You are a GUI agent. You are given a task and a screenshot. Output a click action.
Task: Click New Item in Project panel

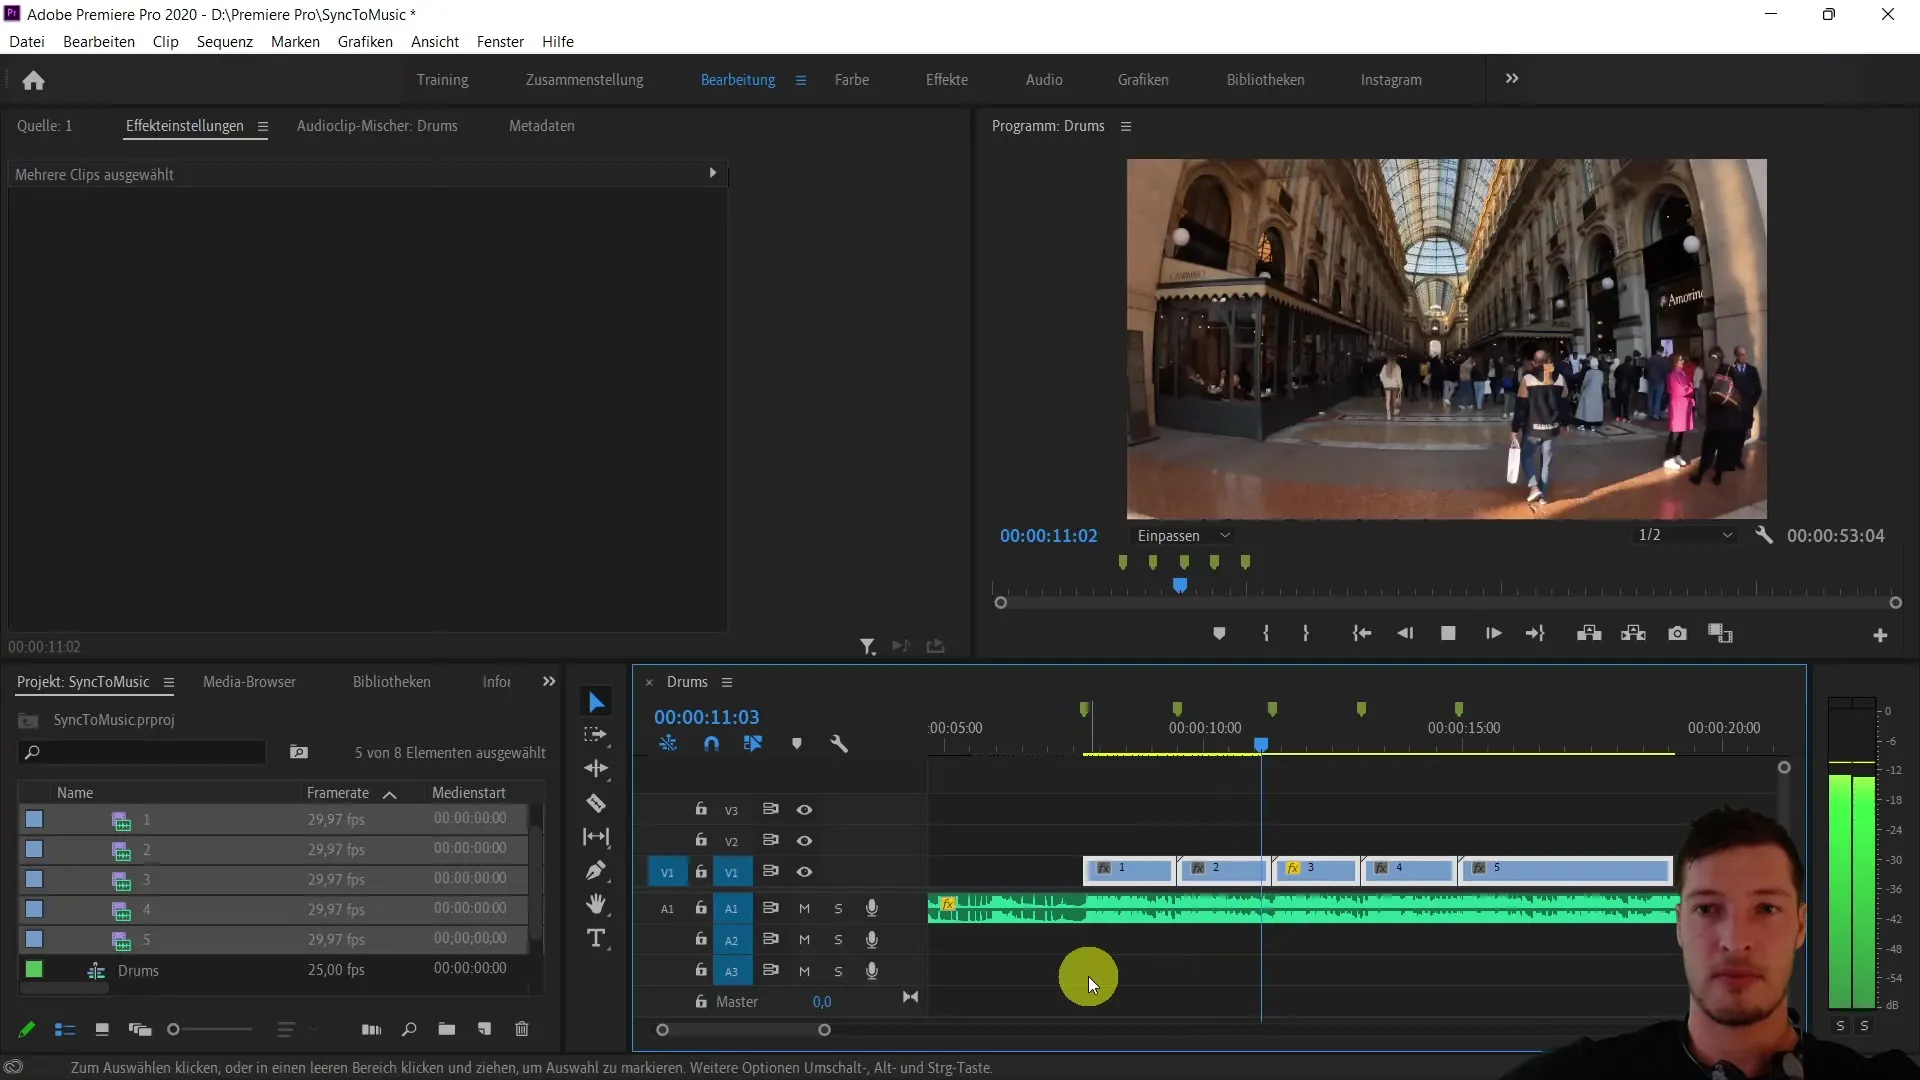point(484,1030)
